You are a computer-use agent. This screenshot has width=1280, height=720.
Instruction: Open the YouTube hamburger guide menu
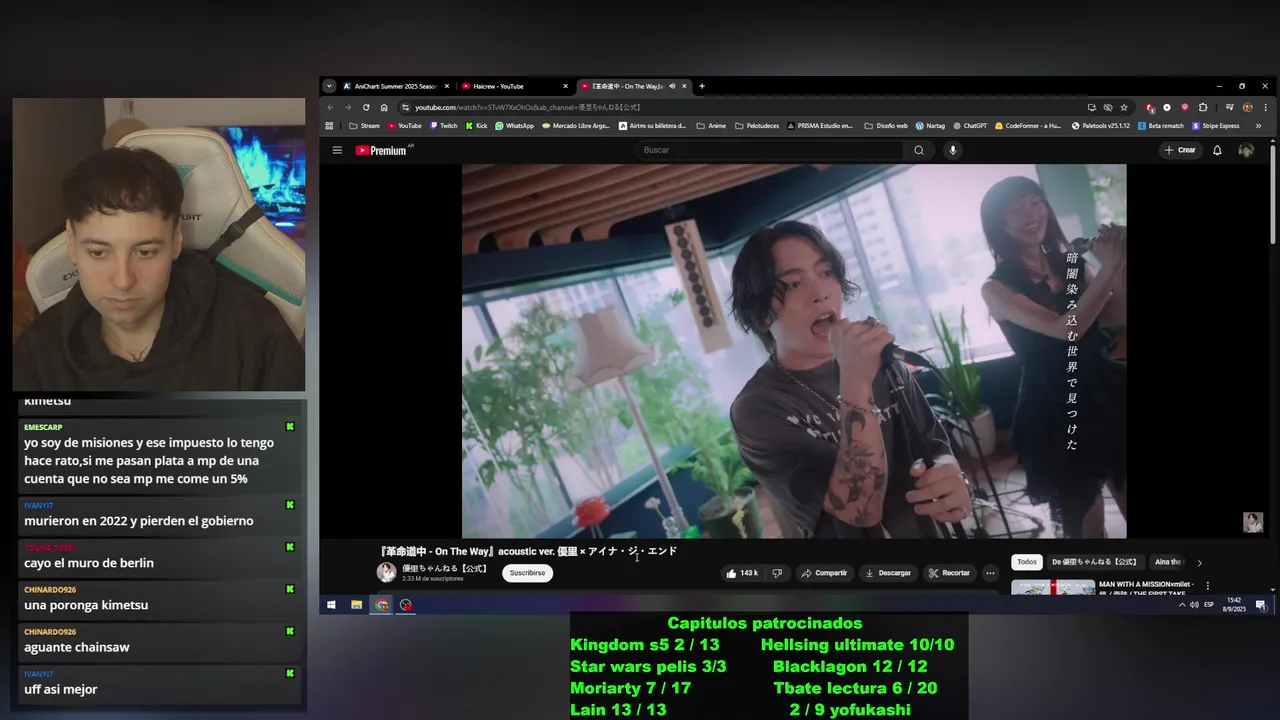(337, 150)
